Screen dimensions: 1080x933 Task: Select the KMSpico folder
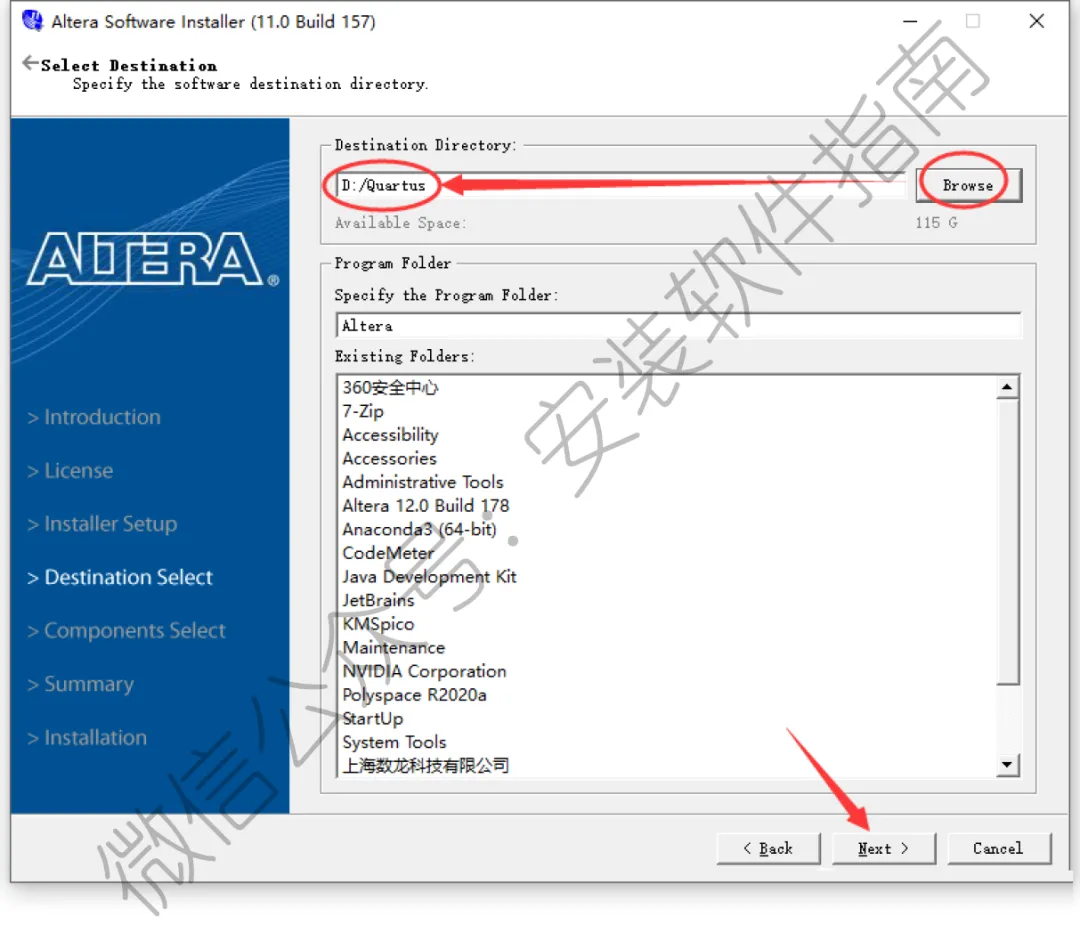coord(378,624)
